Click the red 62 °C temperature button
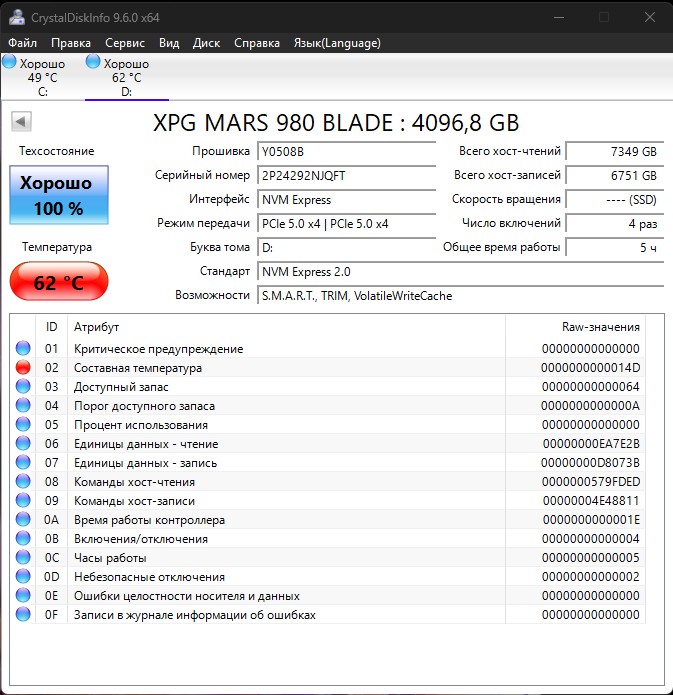 click(x=57, y=282)
